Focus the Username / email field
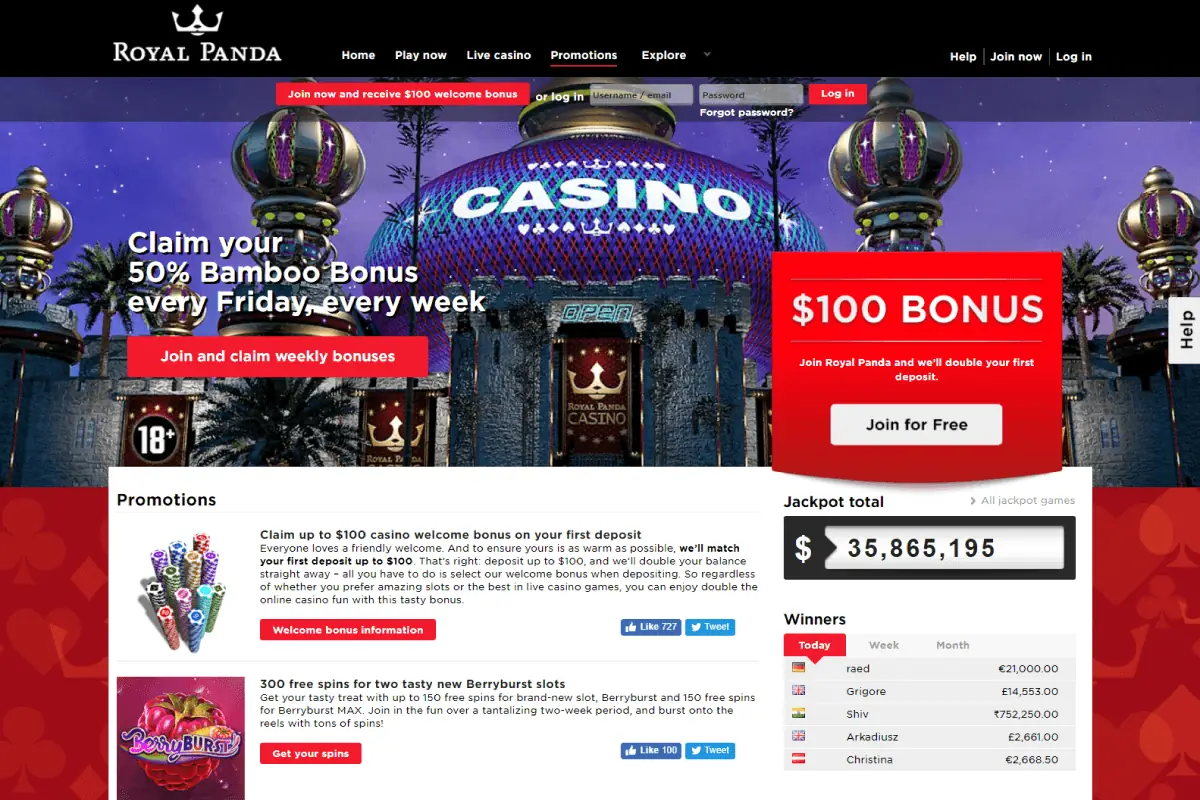 coord(641,95)
